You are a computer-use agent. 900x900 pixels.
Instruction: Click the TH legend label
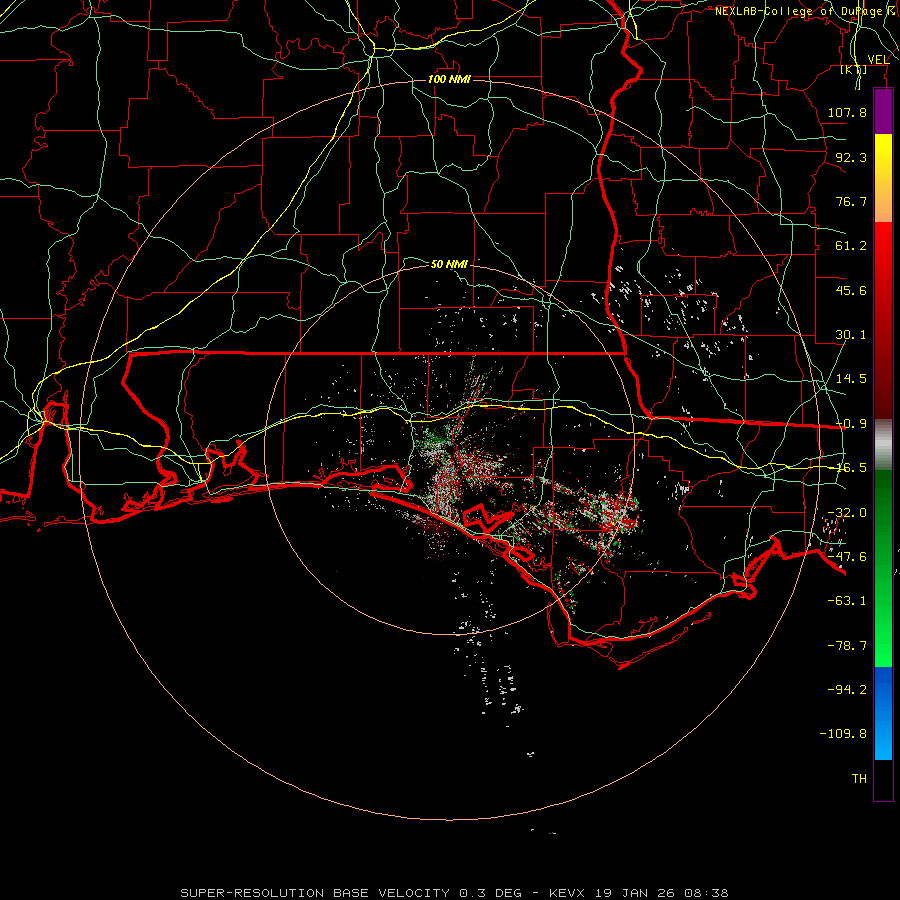point(859,779)
